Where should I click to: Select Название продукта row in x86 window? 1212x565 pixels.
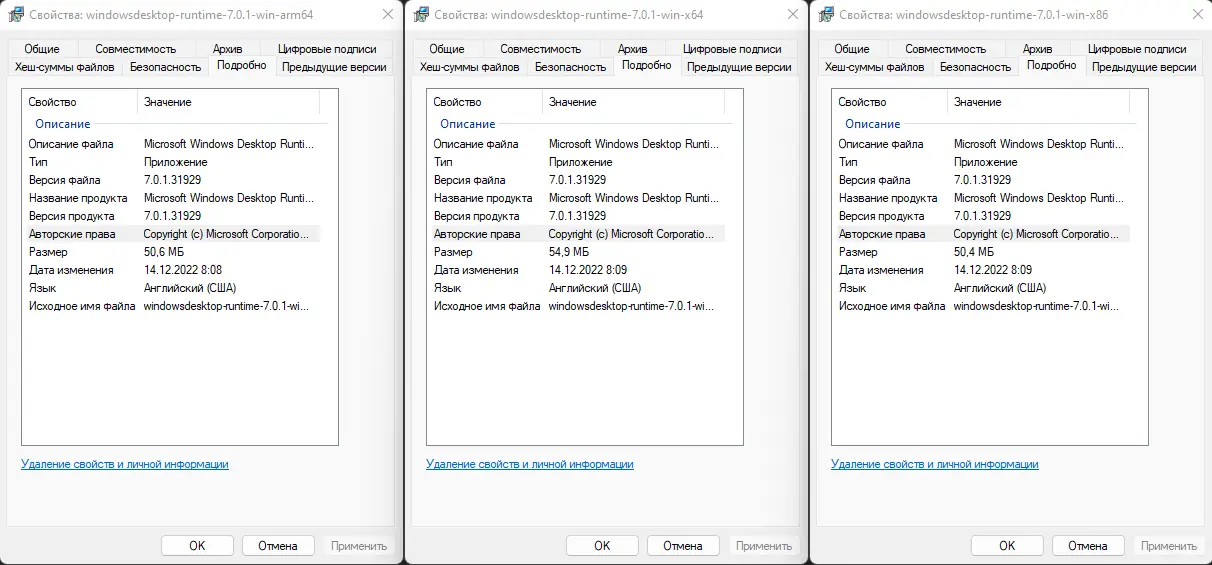[x=981, y=198]
